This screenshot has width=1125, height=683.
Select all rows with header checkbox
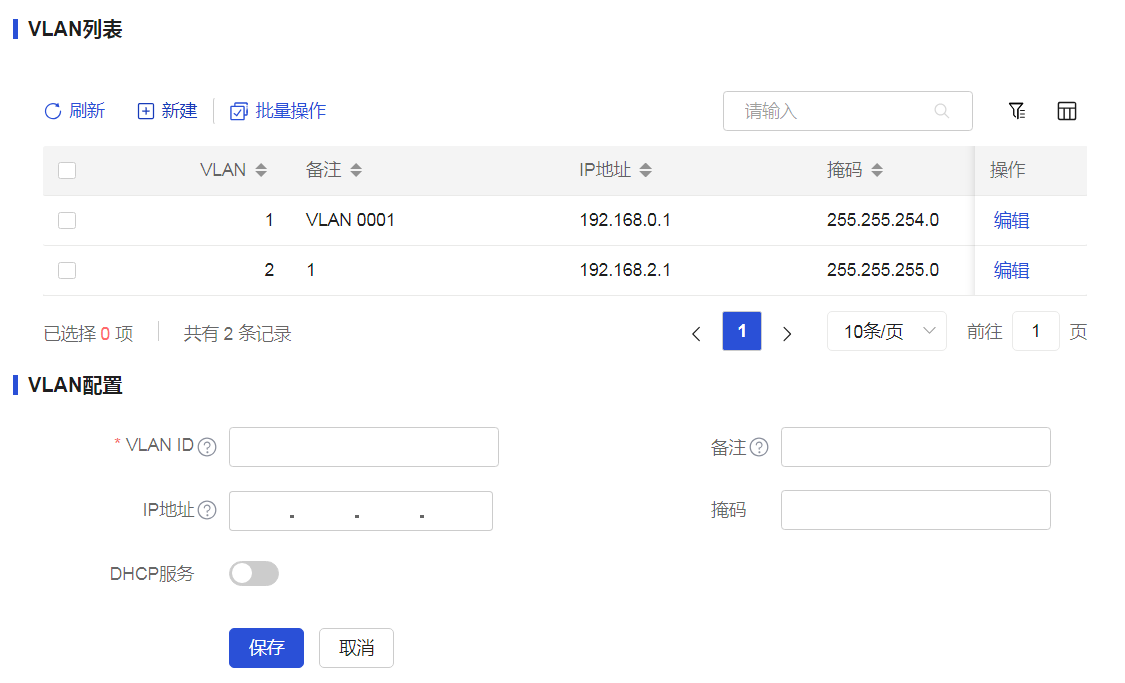click(x=67, y=170)
